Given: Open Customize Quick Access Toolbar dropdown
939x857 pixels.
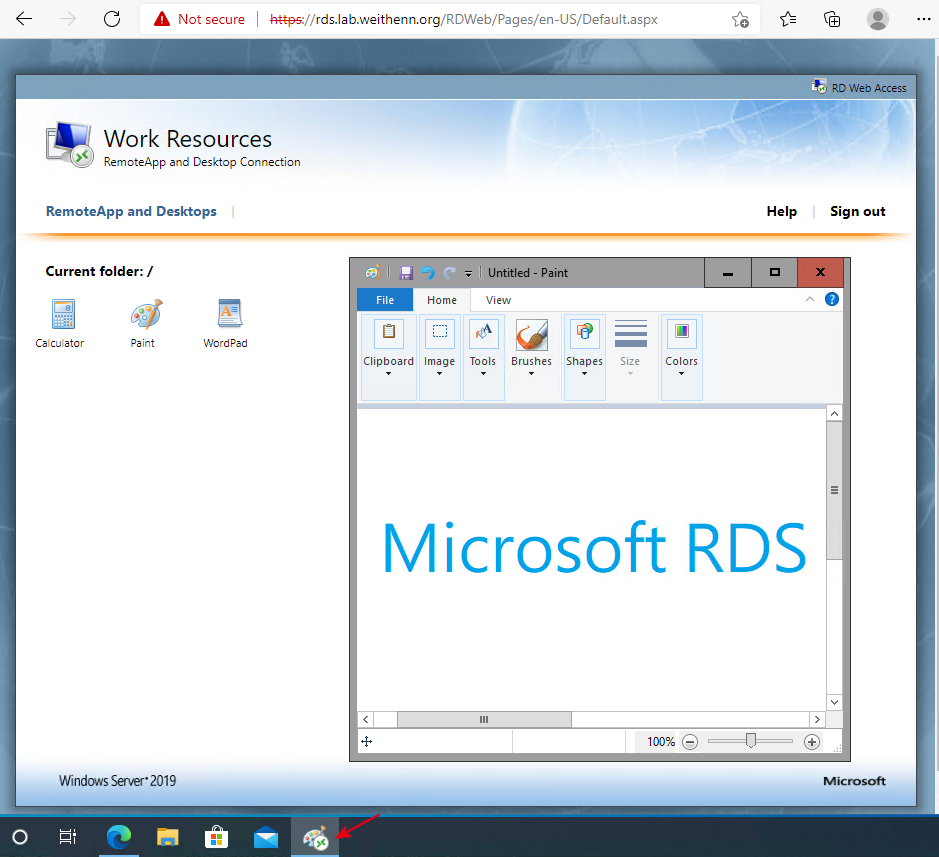Looking at the screenshot, I should [x=468, y=273].
